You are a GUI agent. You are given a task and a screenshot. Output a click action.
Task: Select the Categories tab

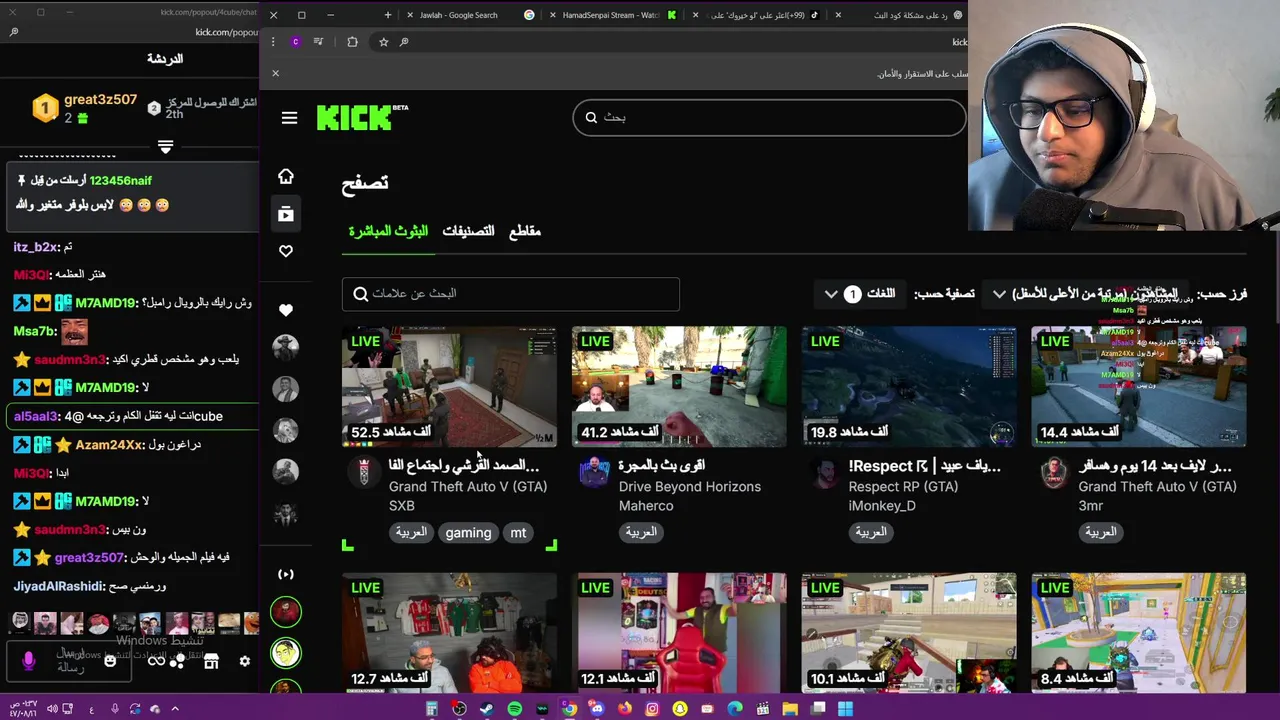(x=468, y=231)
